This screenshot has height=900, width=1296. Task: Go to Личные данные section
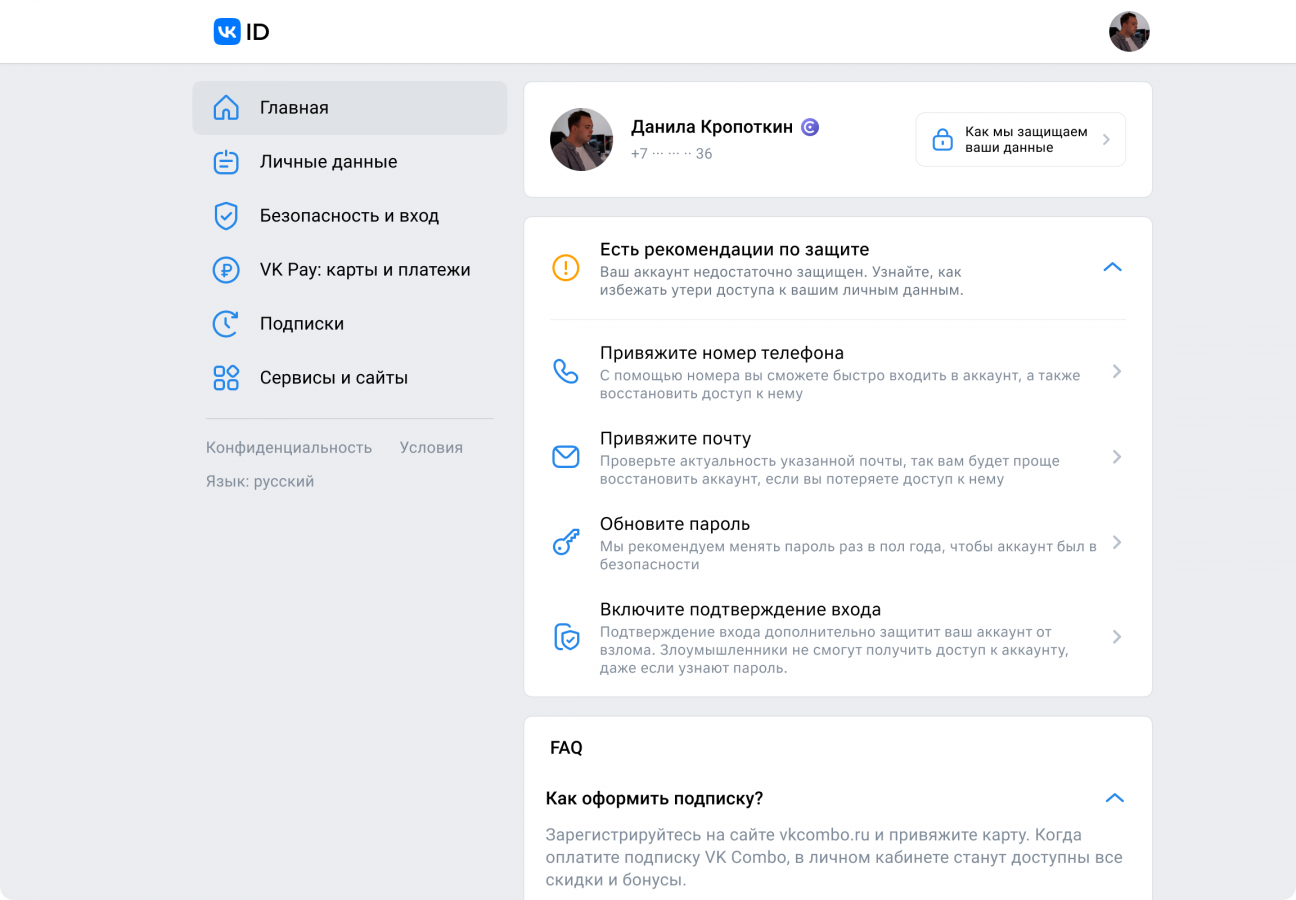pos(350,162)
